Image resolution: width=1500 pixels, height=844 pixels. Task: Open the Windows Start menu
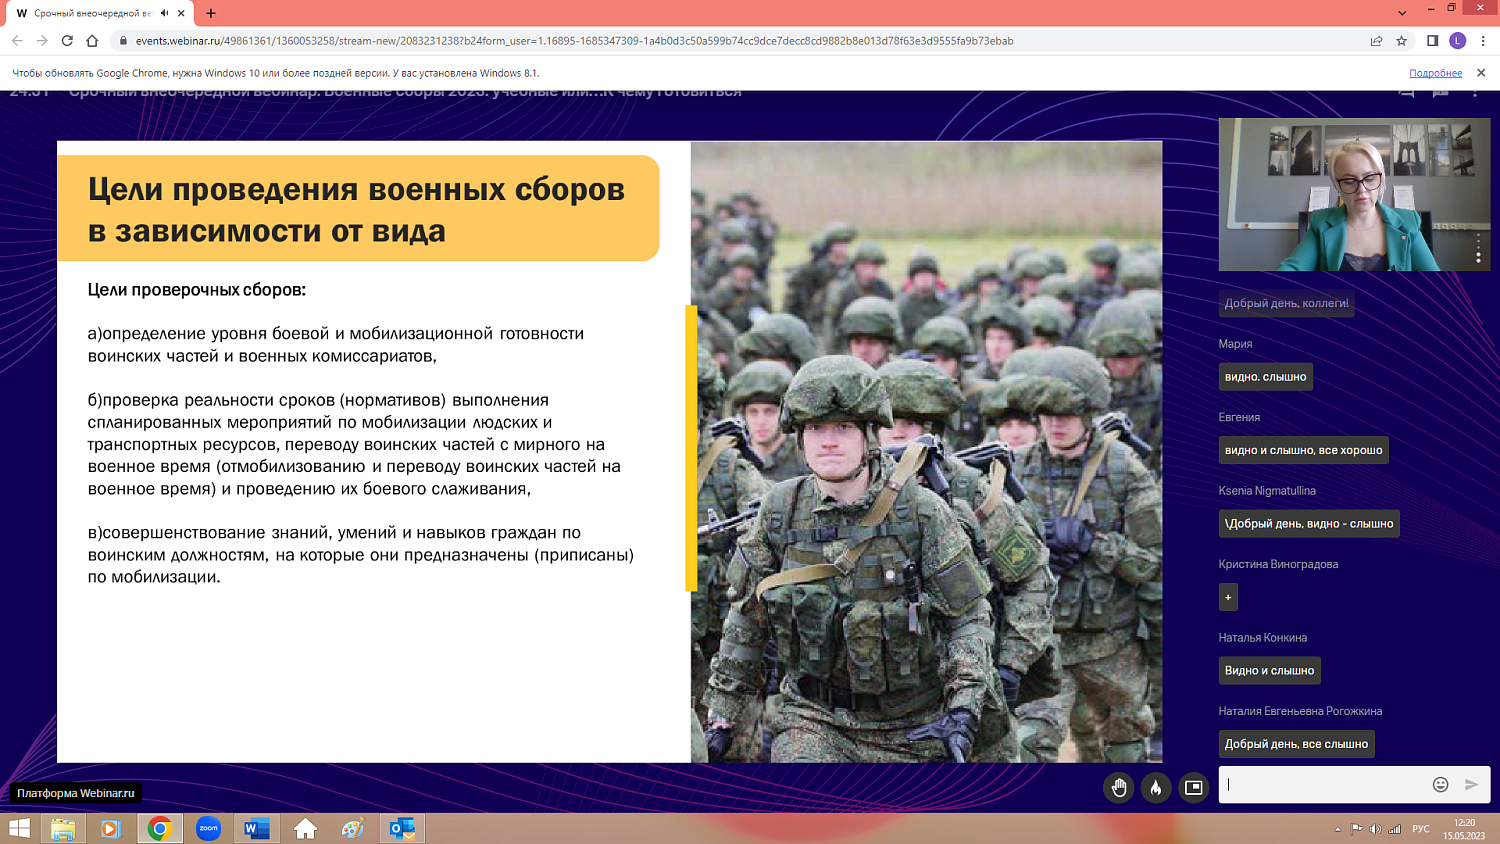pyautogui.click(x=19, y=828)
